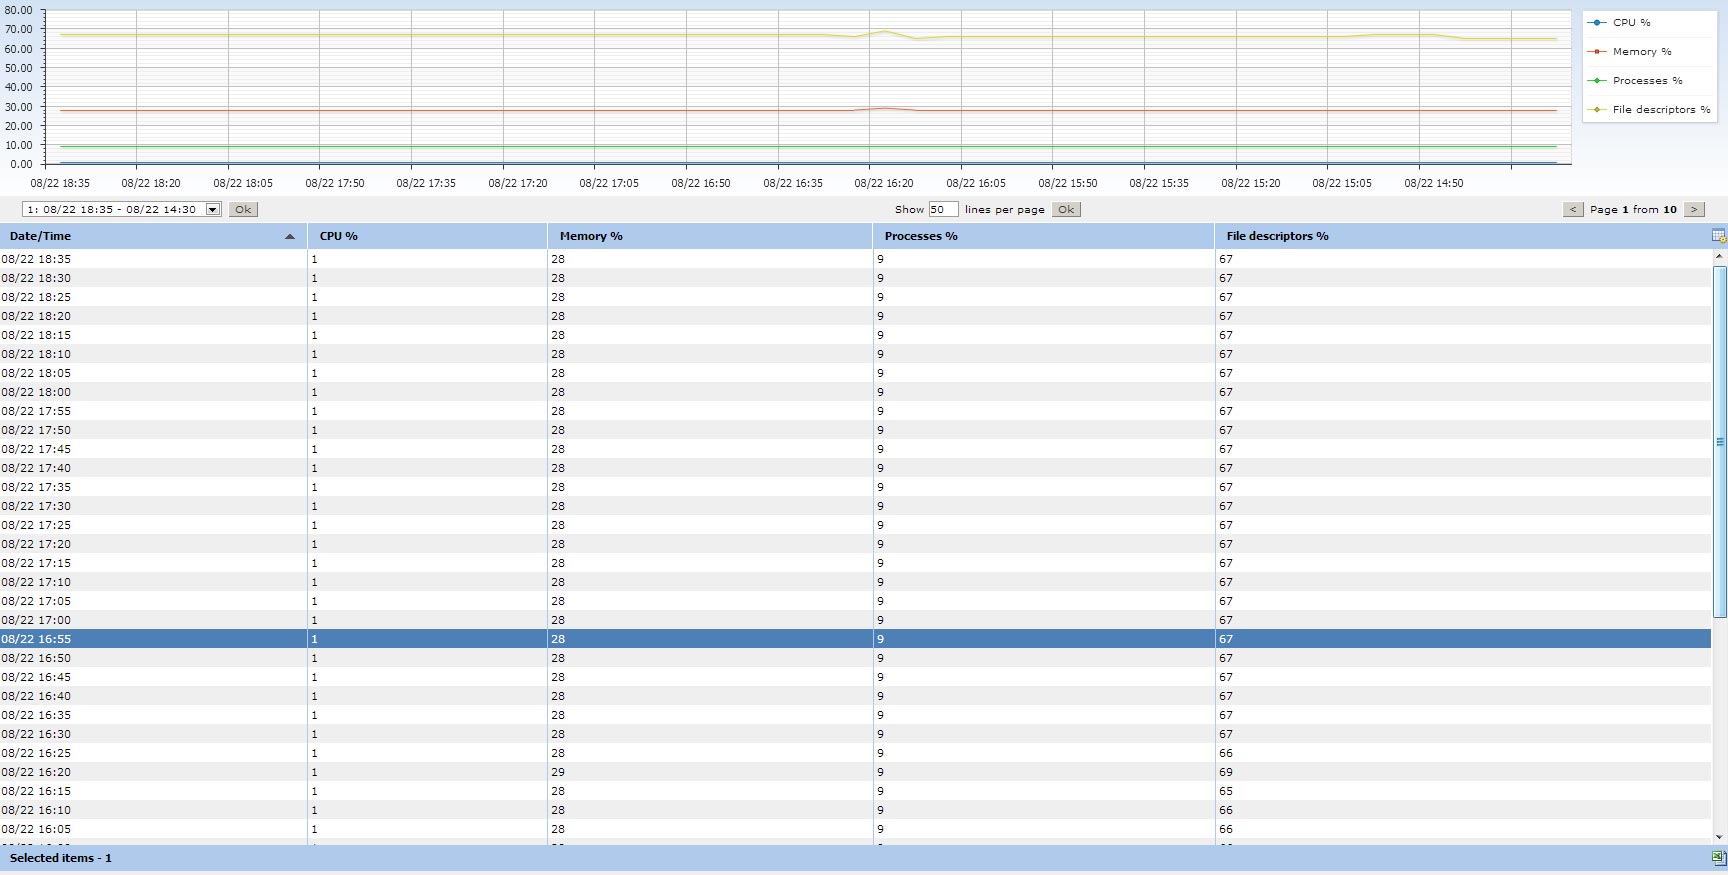Screen dimensions: 1728x875
Task: Click the Date/Time sort arrow
Action: coord(290,237)
